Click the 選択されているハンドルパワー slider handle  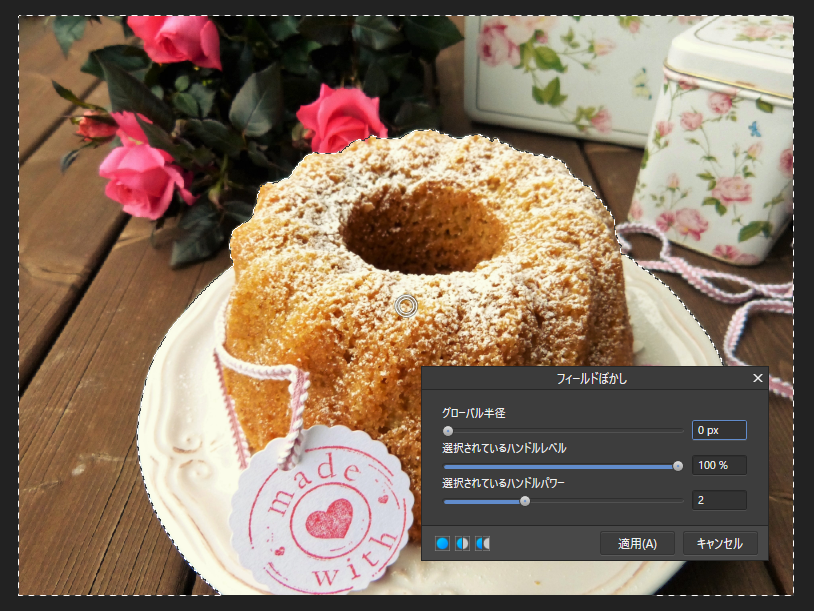pos(525,501)
